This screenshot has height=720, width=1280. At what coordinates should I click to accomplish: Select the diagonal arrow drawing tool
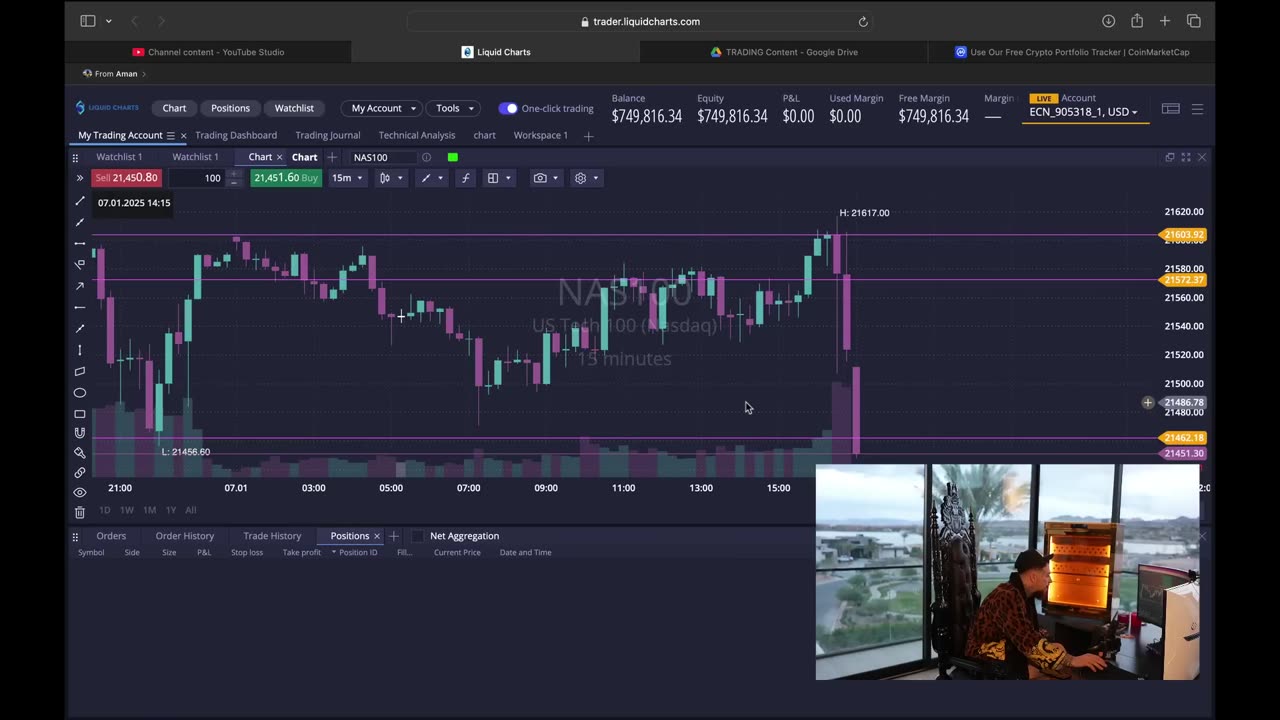(x=80, y=286)
